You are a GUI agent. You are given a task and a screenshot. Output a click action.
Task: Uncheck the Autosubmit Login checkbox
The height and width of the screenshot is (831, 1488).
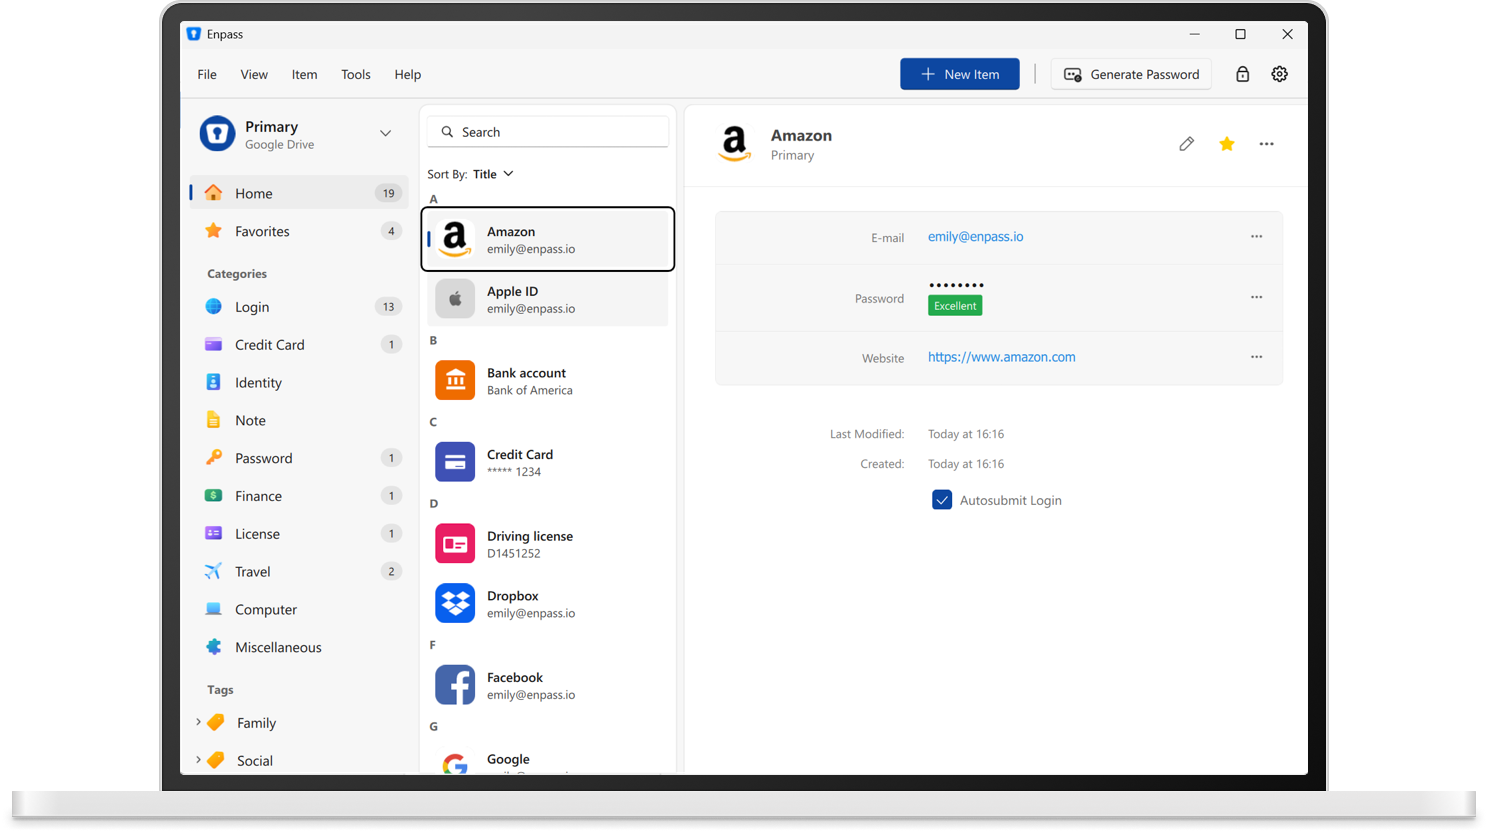coord(942,500)
